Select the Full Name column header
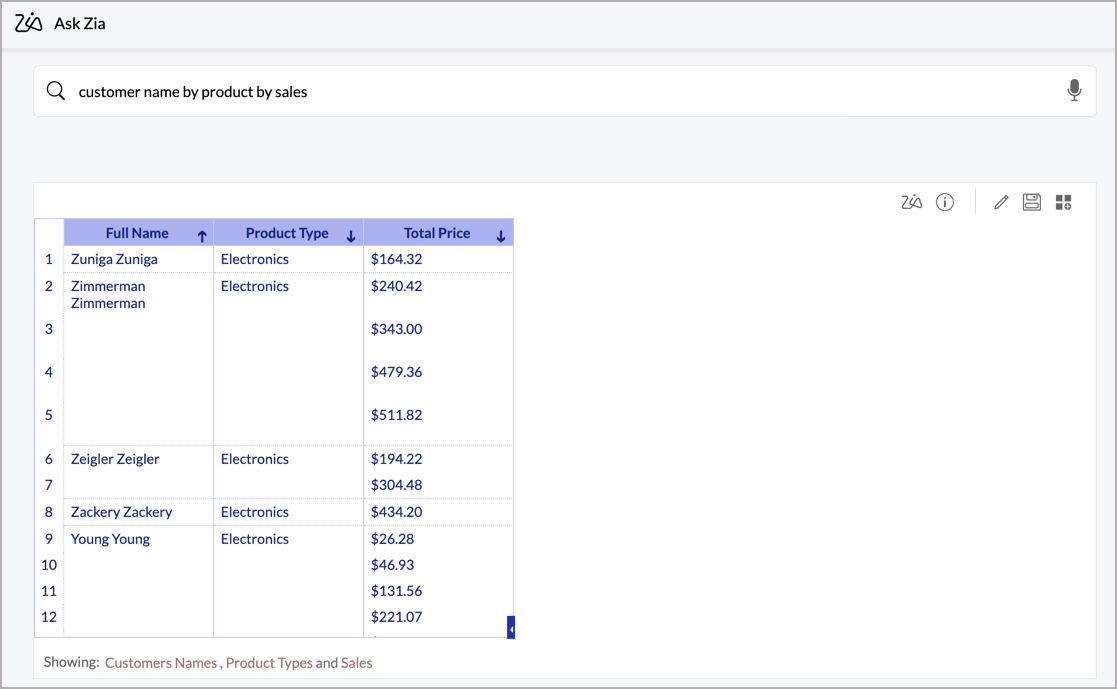Viewport: 1117px width, 689px height. [137, 233]
